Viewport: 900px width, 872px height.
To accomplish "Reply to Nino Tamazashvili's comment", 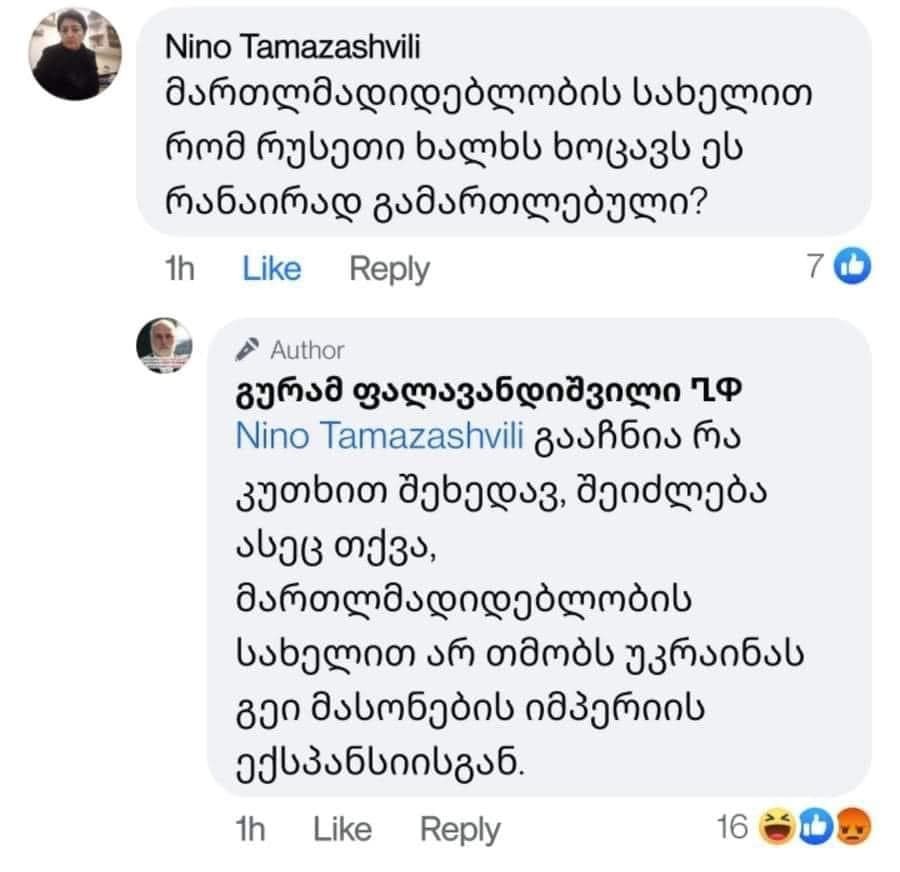I will [x=389, y=267].
